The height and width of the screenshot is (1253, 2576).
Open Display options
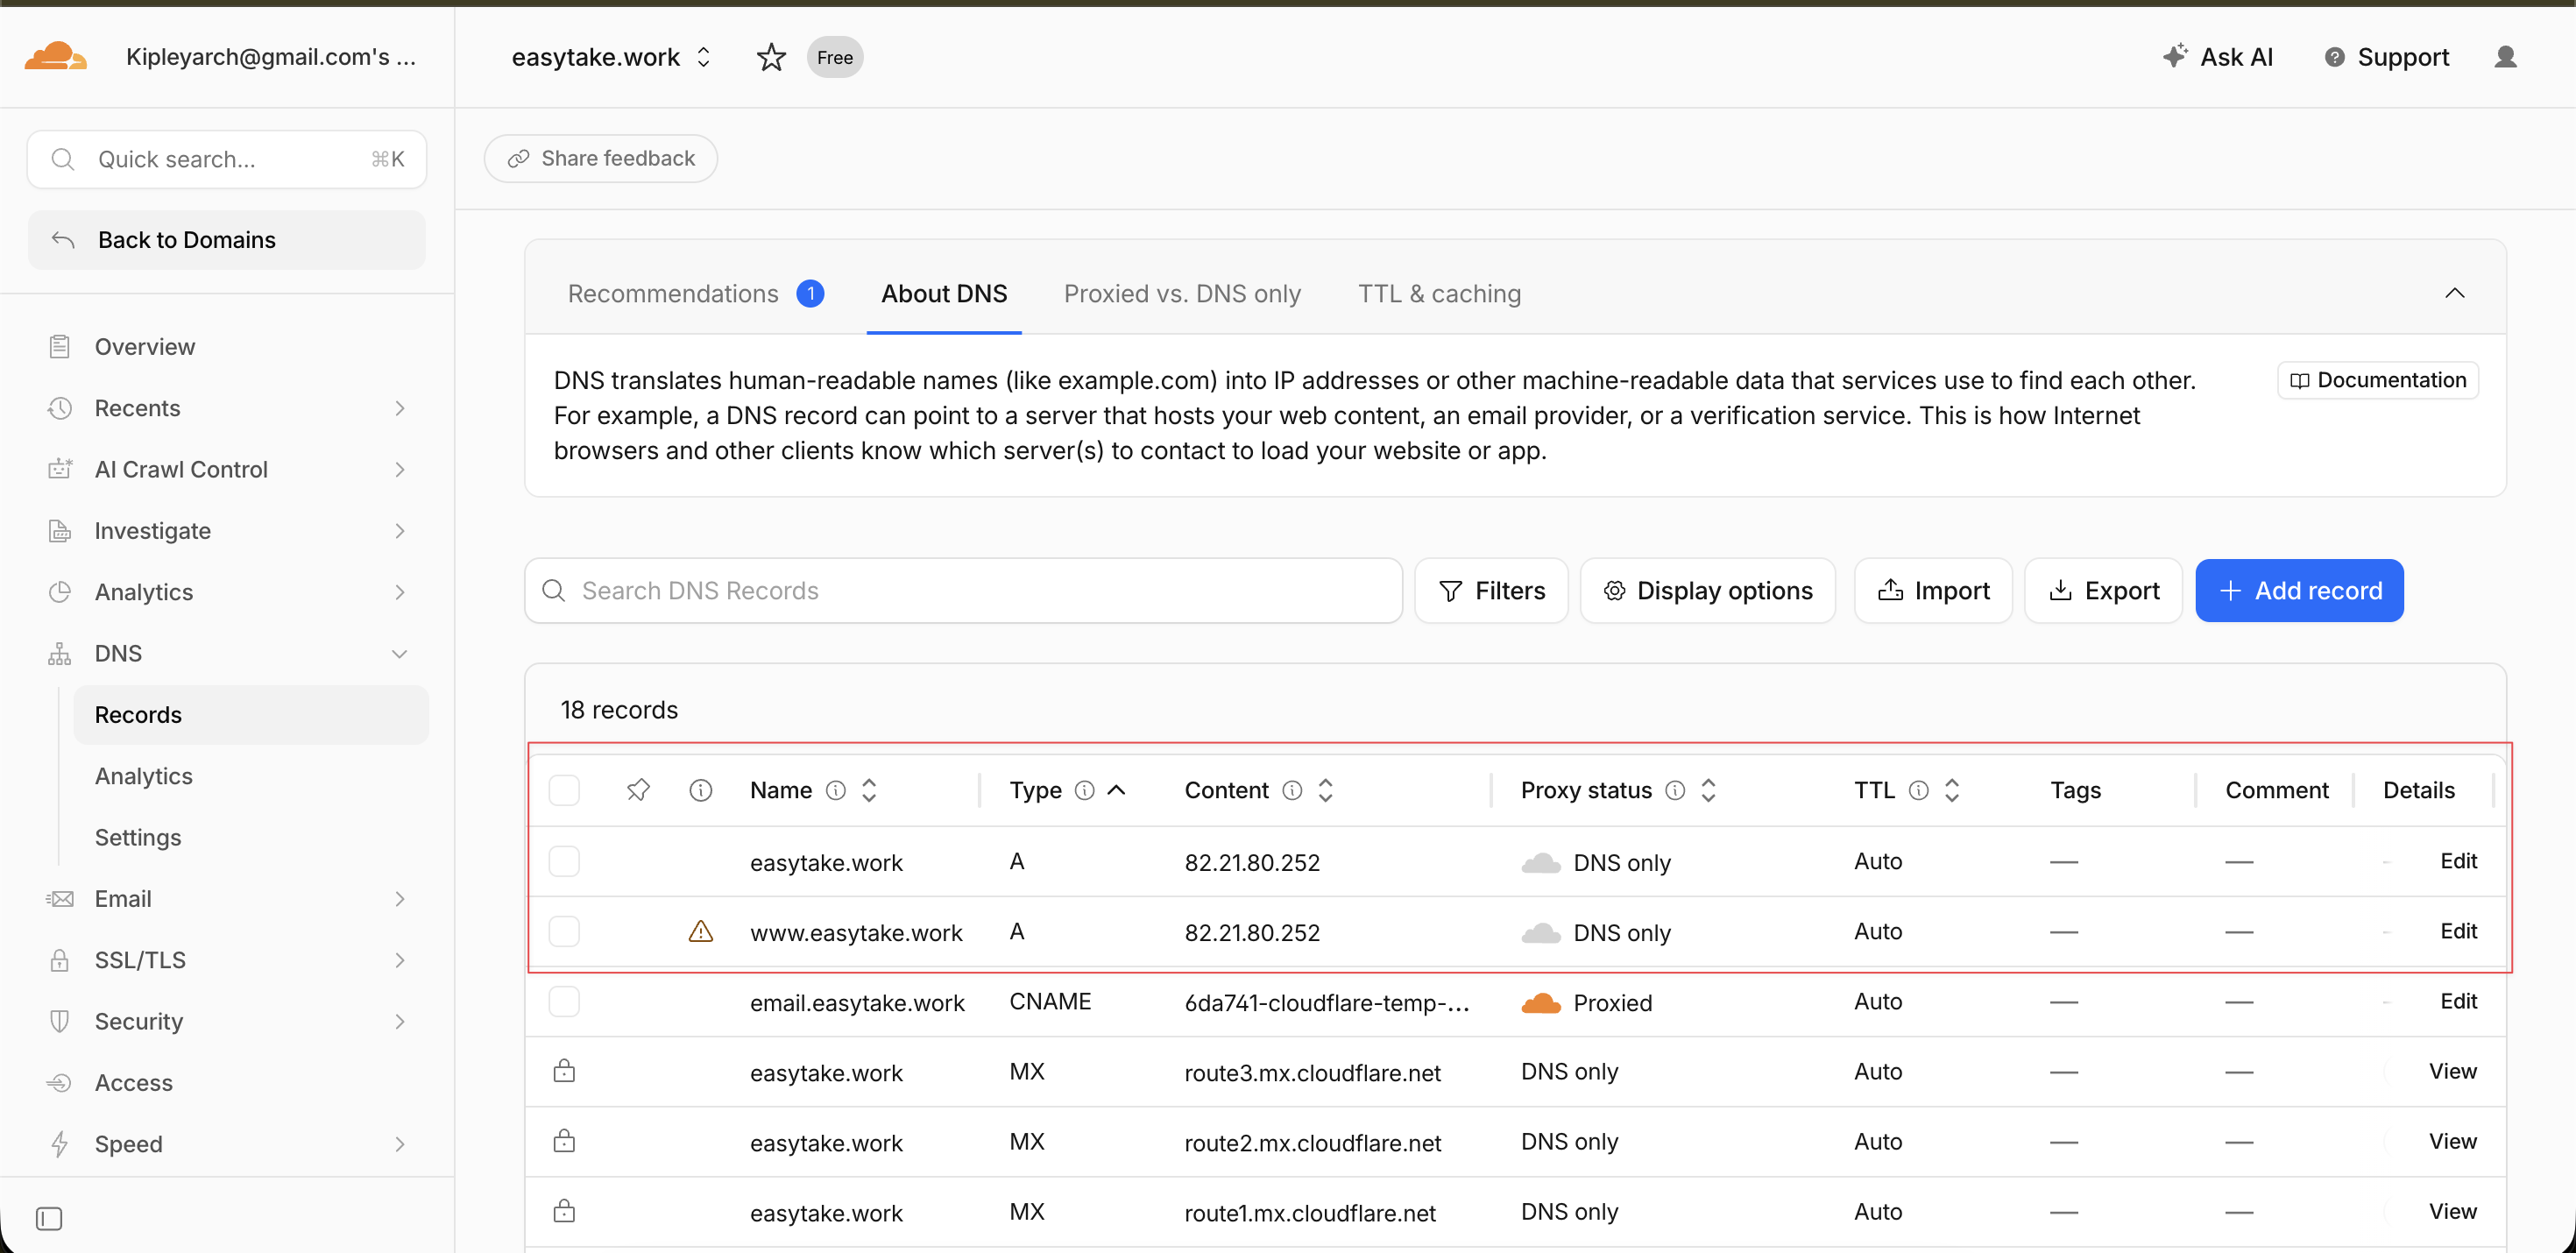[1708, 590]
